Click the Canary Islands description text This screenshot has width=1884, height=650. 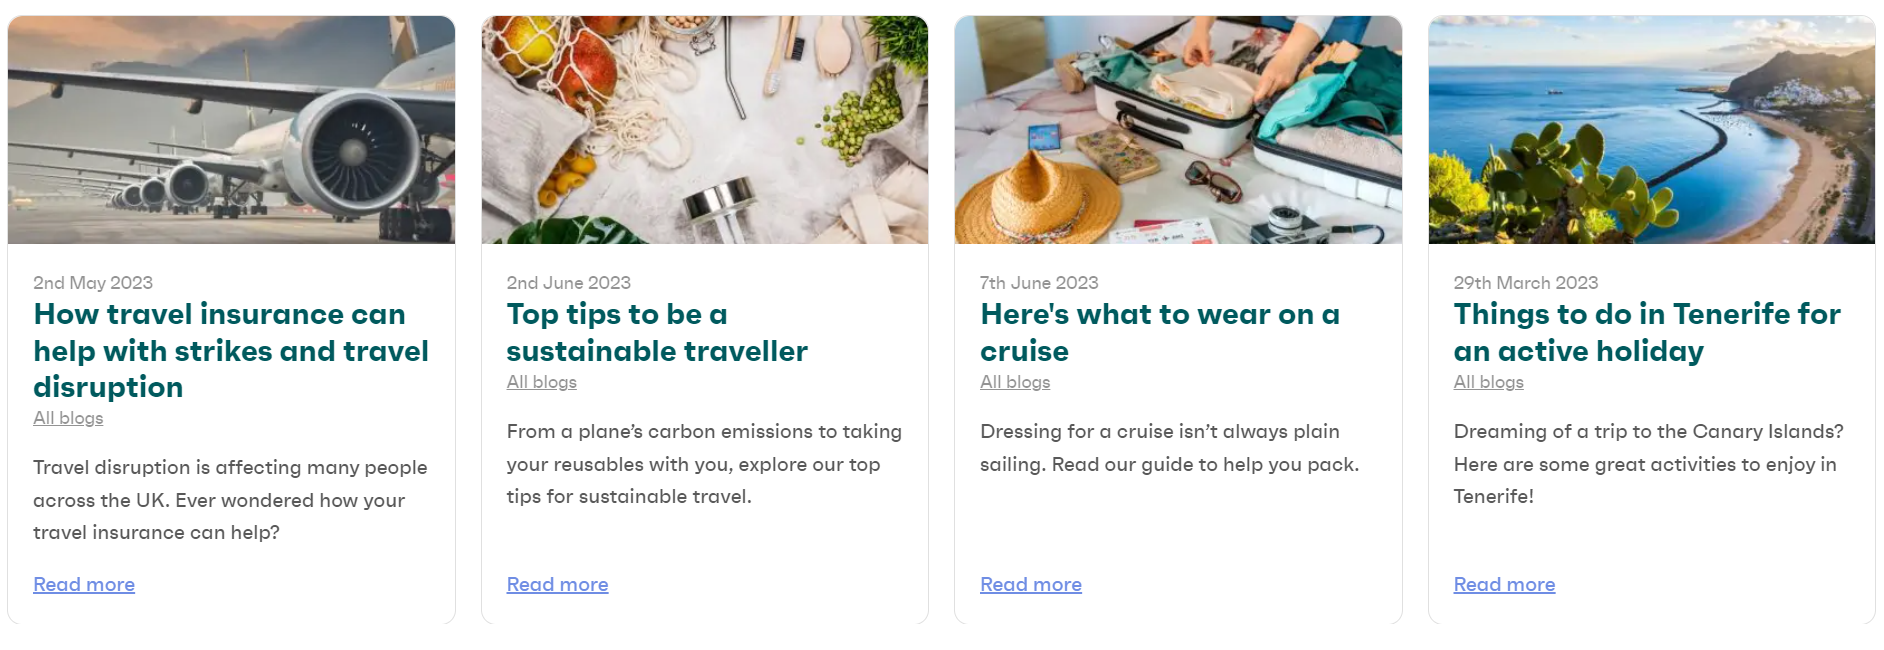tap(1648, 464)
